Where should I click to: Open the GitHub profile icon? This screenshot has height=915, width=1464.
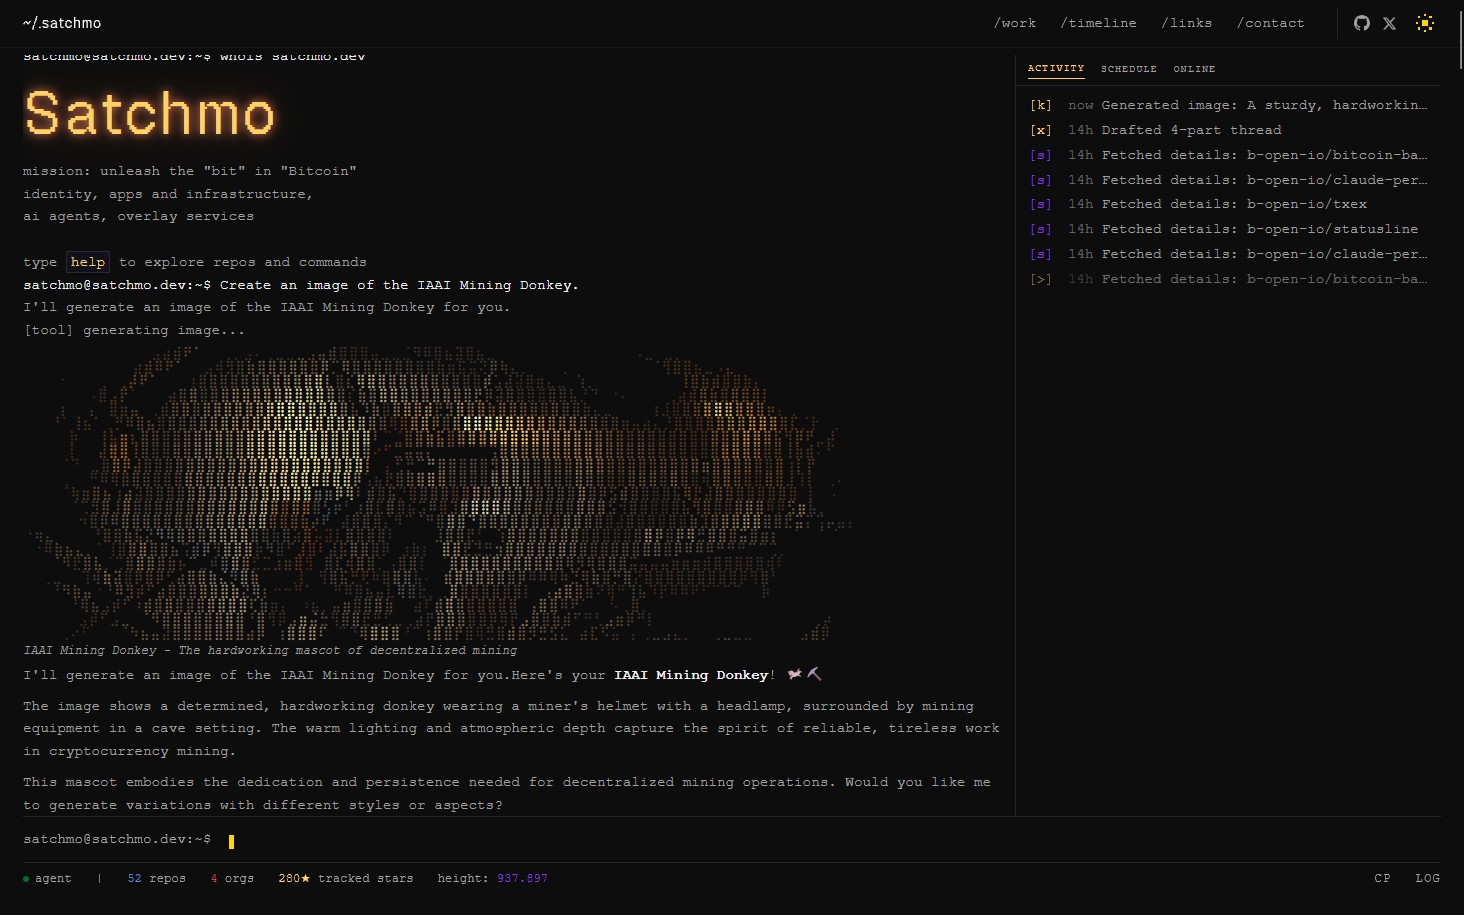point(1361,23)
